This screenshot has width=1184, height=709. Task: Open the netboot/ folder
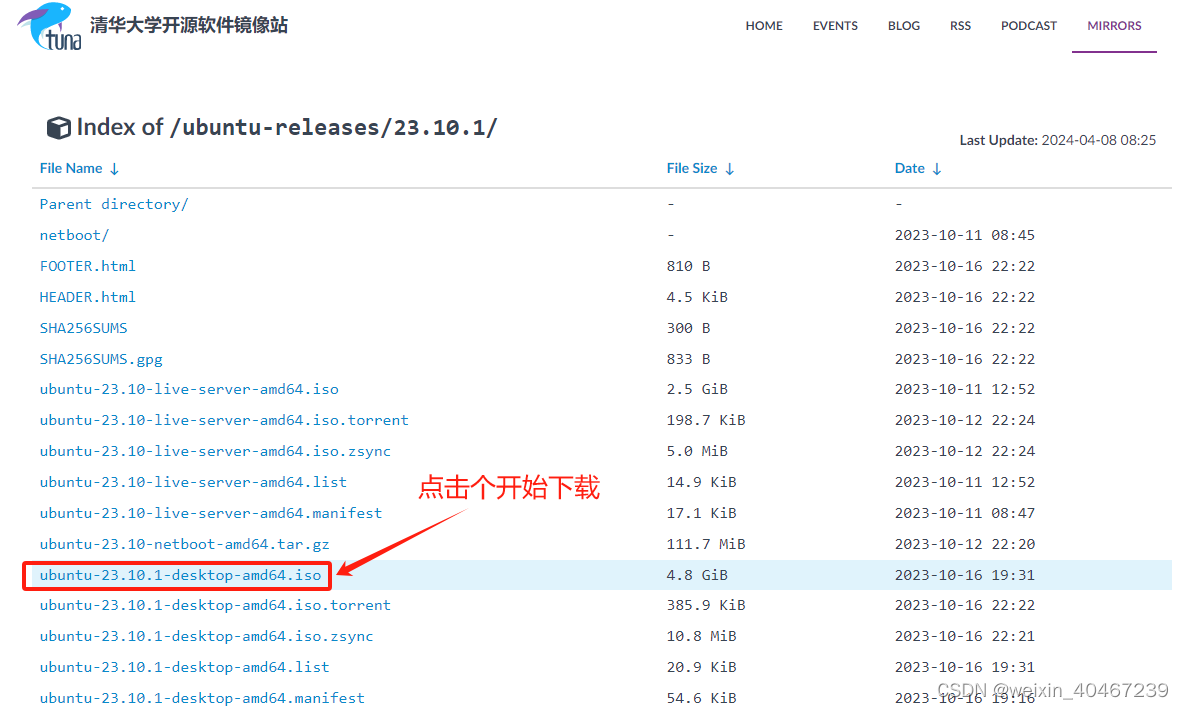(74, 235)
